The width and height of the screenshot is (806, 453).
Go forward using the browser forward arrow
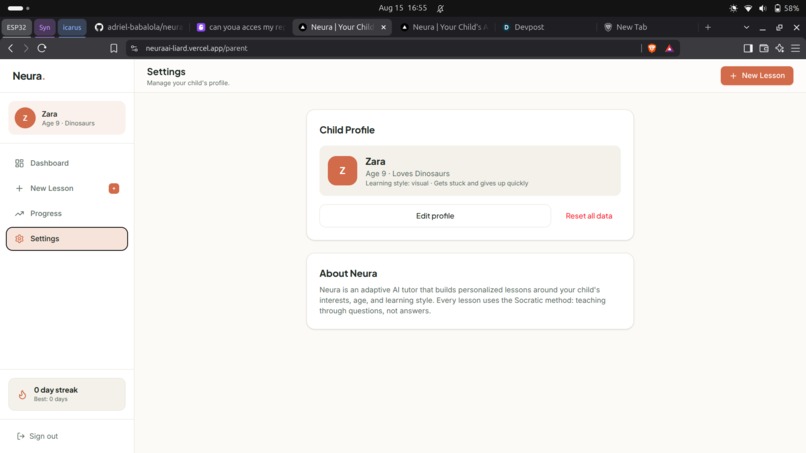coord(26,48)
